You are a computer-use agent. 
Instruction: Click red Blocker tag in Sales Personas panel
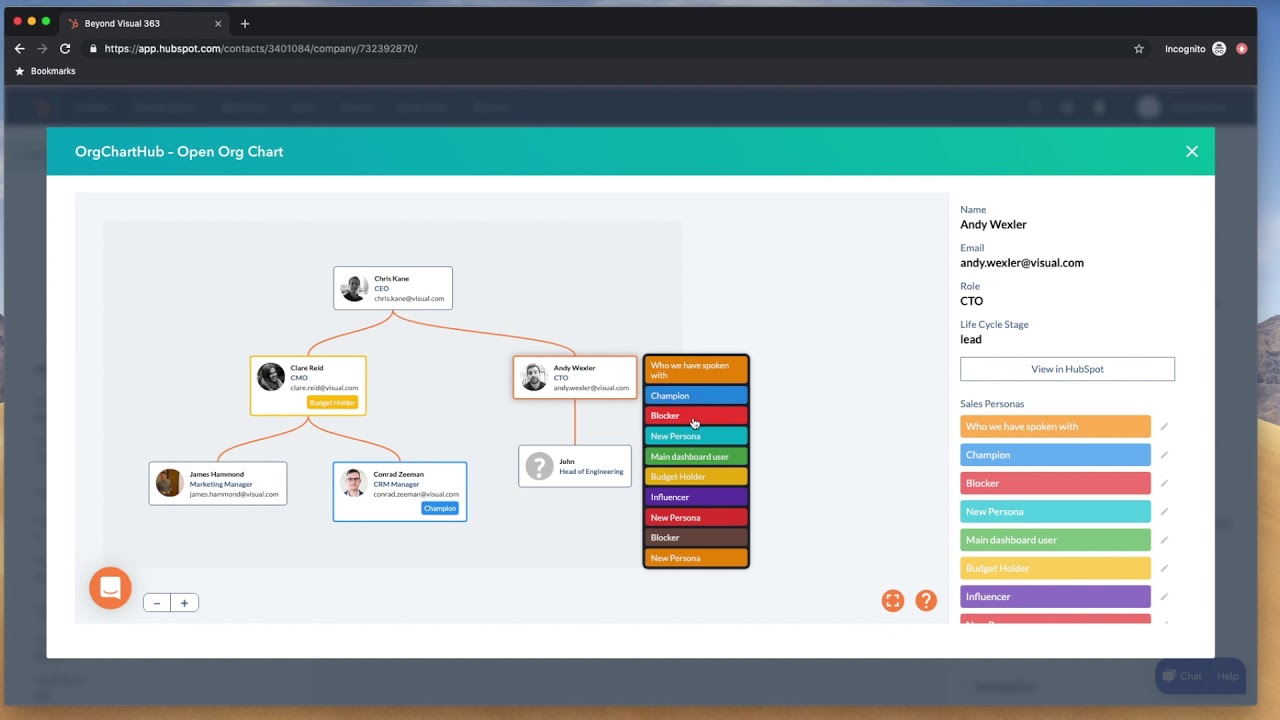(x=1055, y=483)
